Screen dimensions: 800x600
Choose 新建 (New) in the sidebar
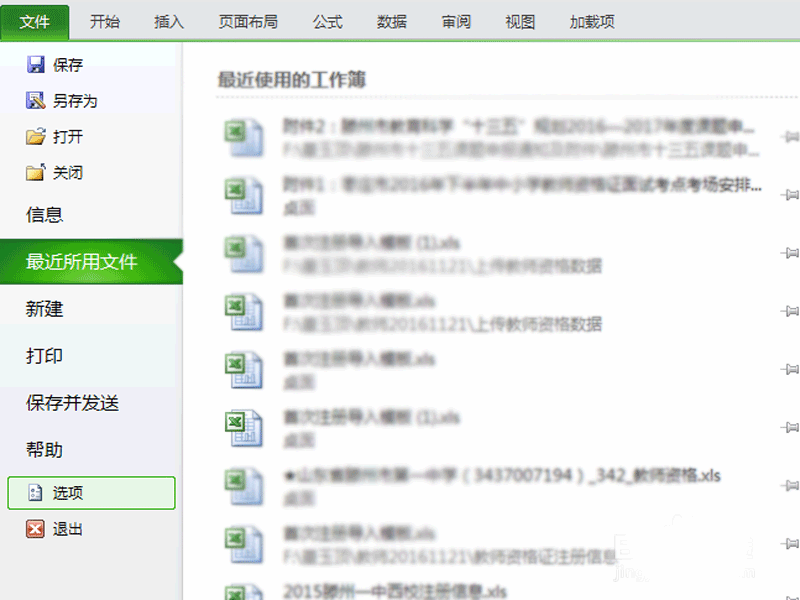tap(45, 309)
